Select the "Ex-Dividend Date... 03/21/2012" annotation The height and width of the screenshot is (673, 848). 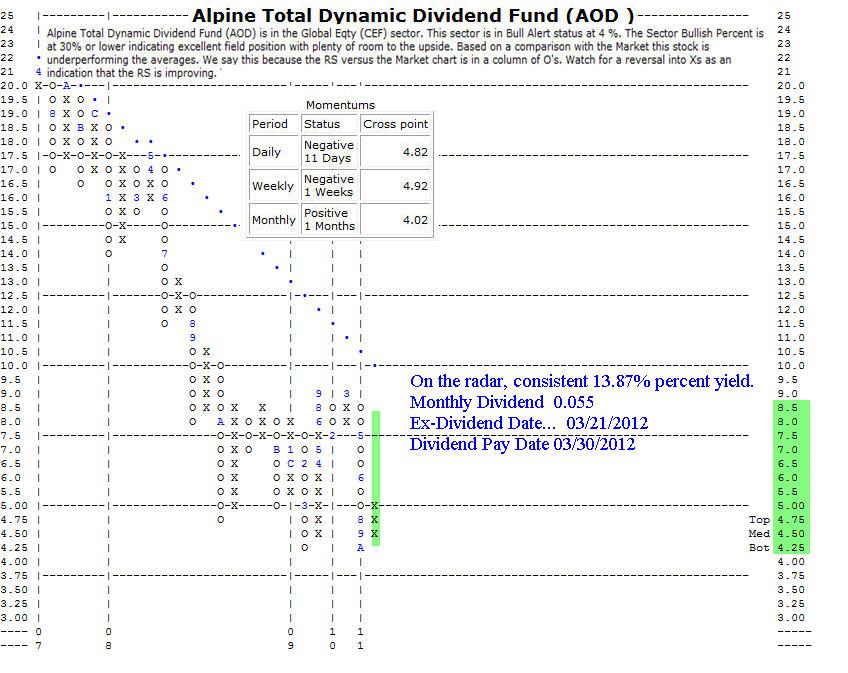tap(528, 423)
